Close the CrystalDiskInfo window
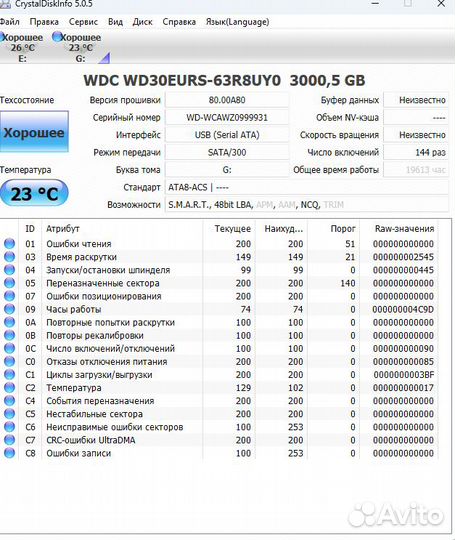The height and width of the screenshot is (540, 455). pos(441,4)
